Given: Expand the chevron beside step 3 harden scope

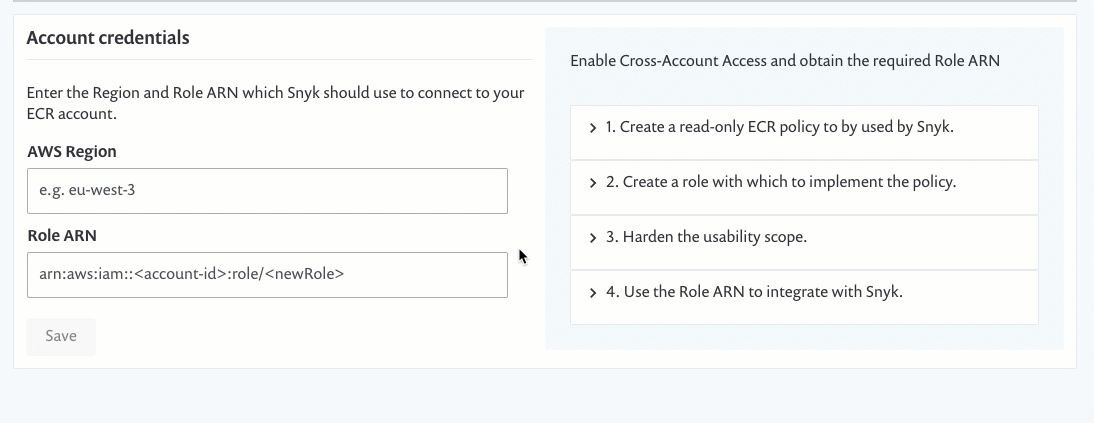Looking at the screenshot, I should 593,238.
